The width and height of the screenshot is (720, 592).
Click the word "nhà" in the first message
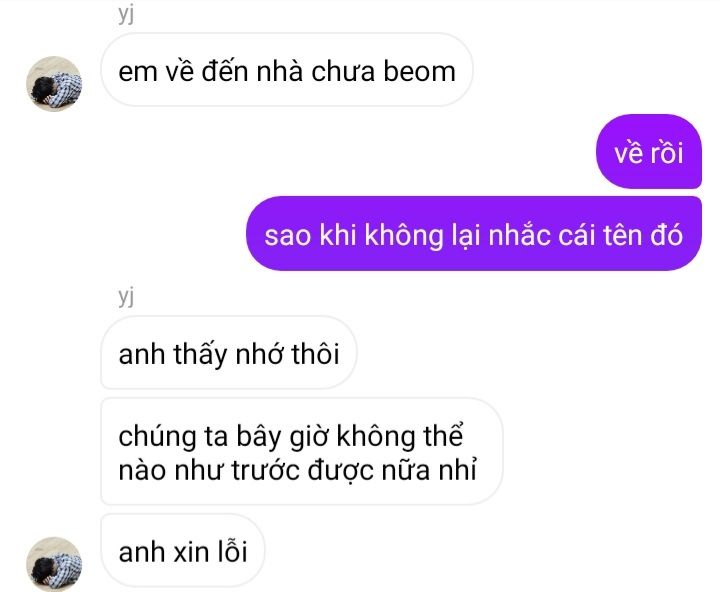(x=280, y=71)
